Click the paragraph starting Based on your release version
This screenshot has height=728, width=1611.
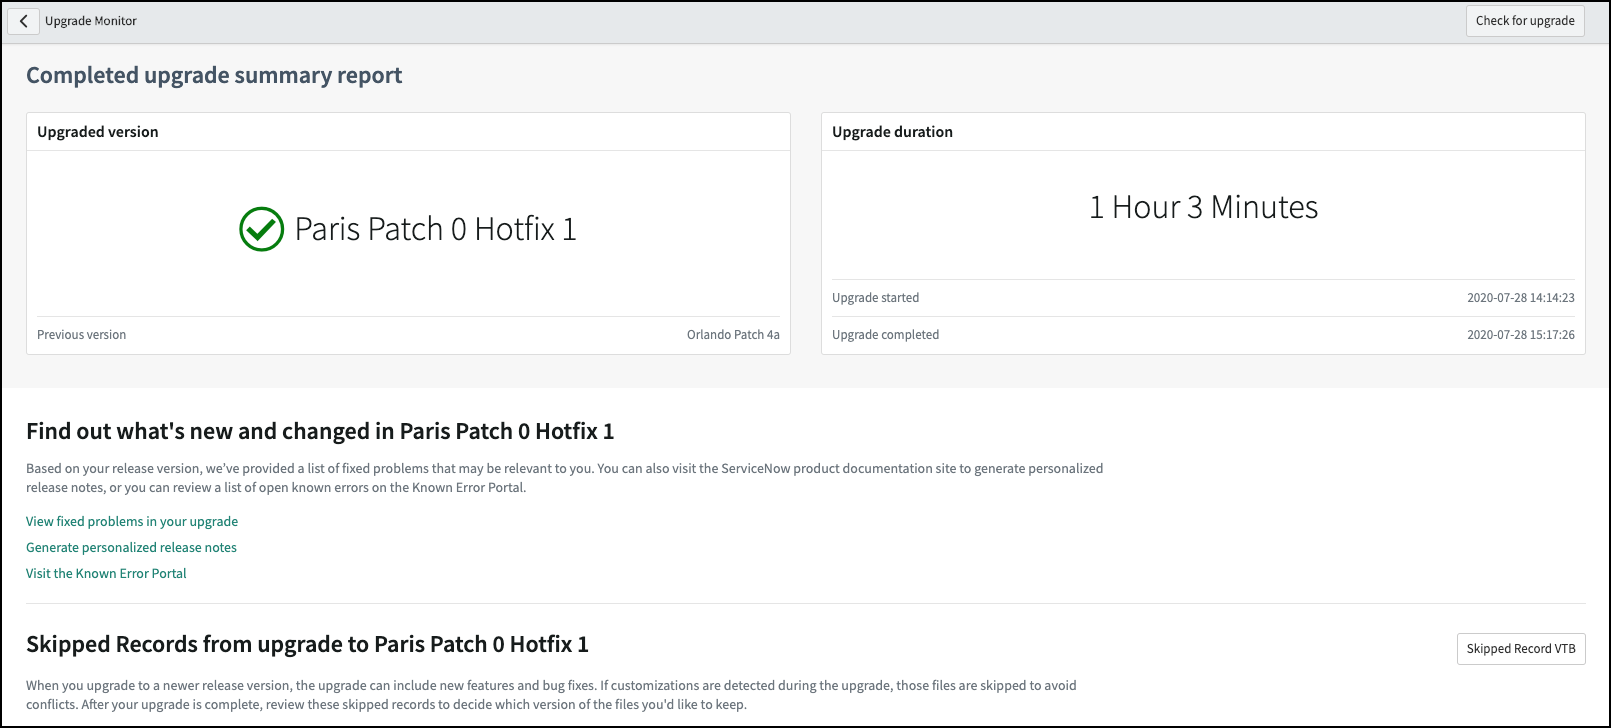[x=565, y=478]
